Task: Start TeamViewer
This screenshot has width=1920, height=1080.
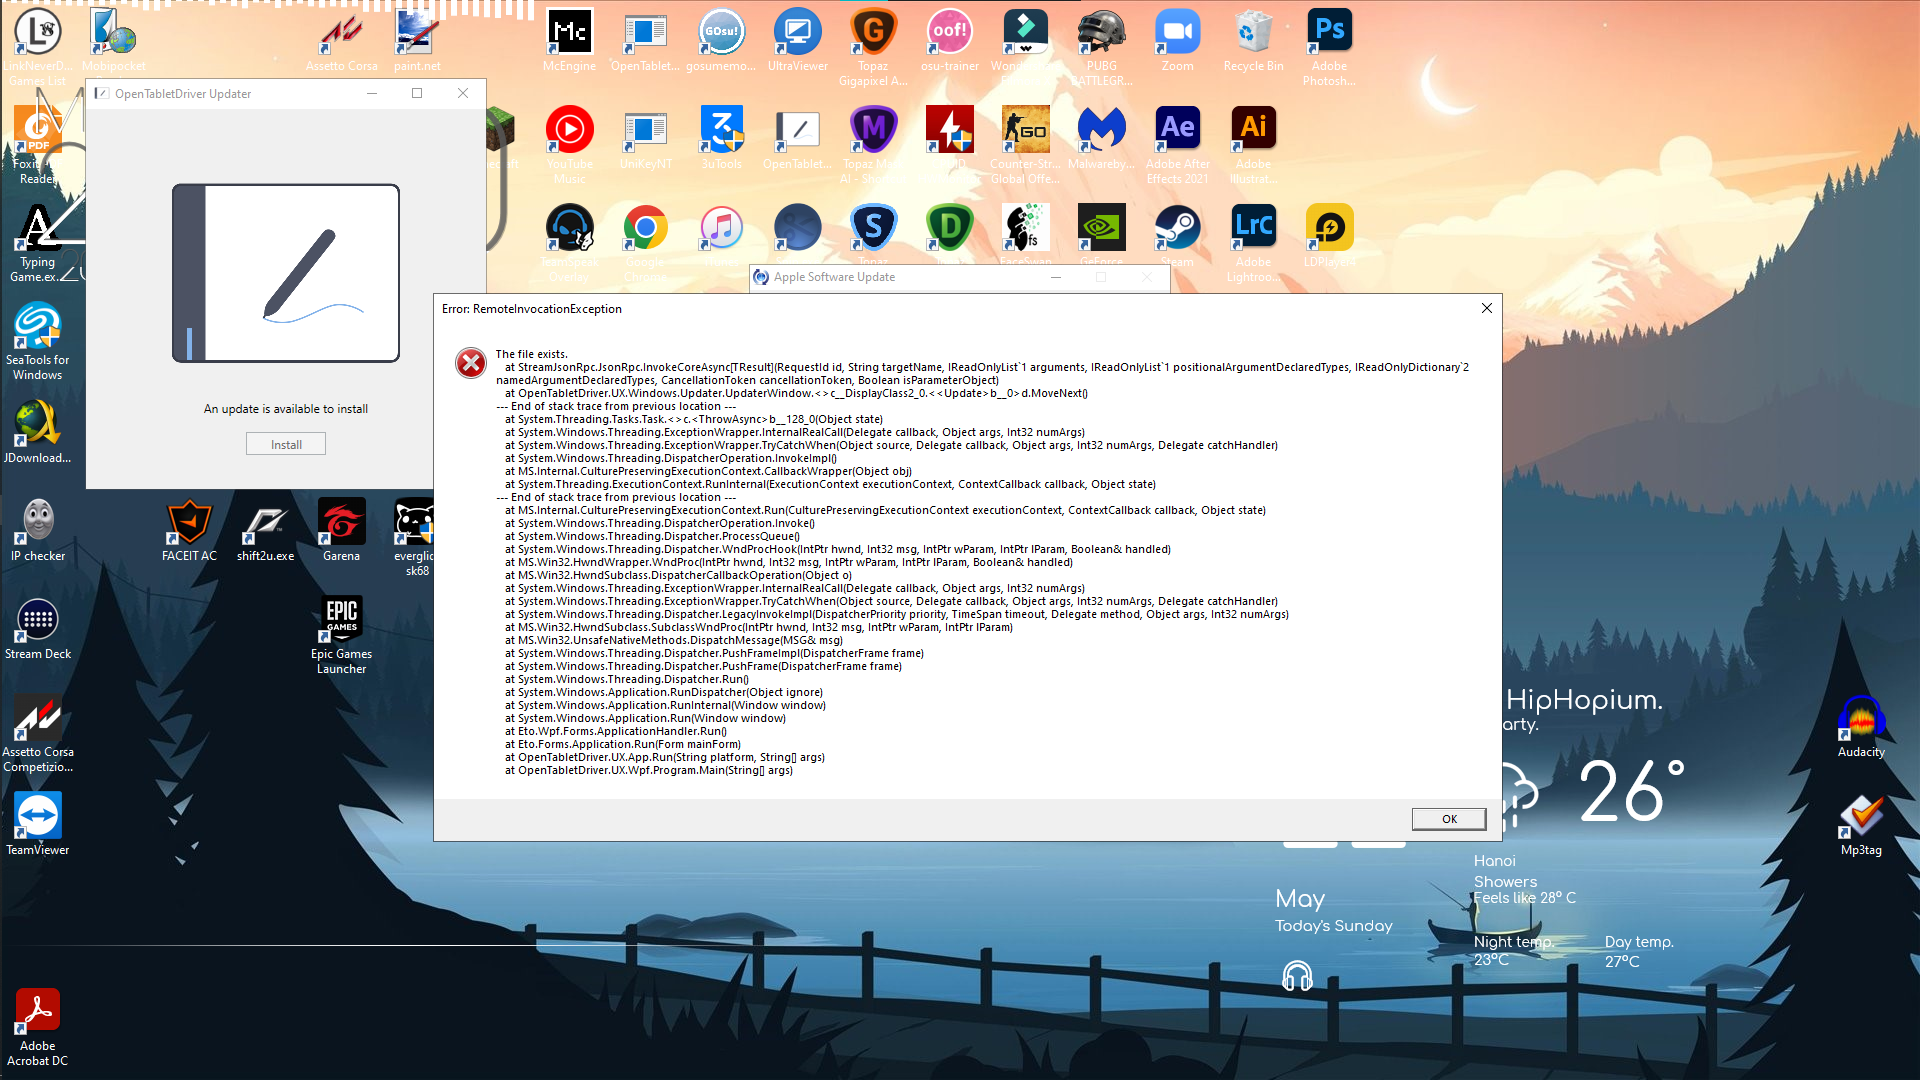Action: click(37, 813)
